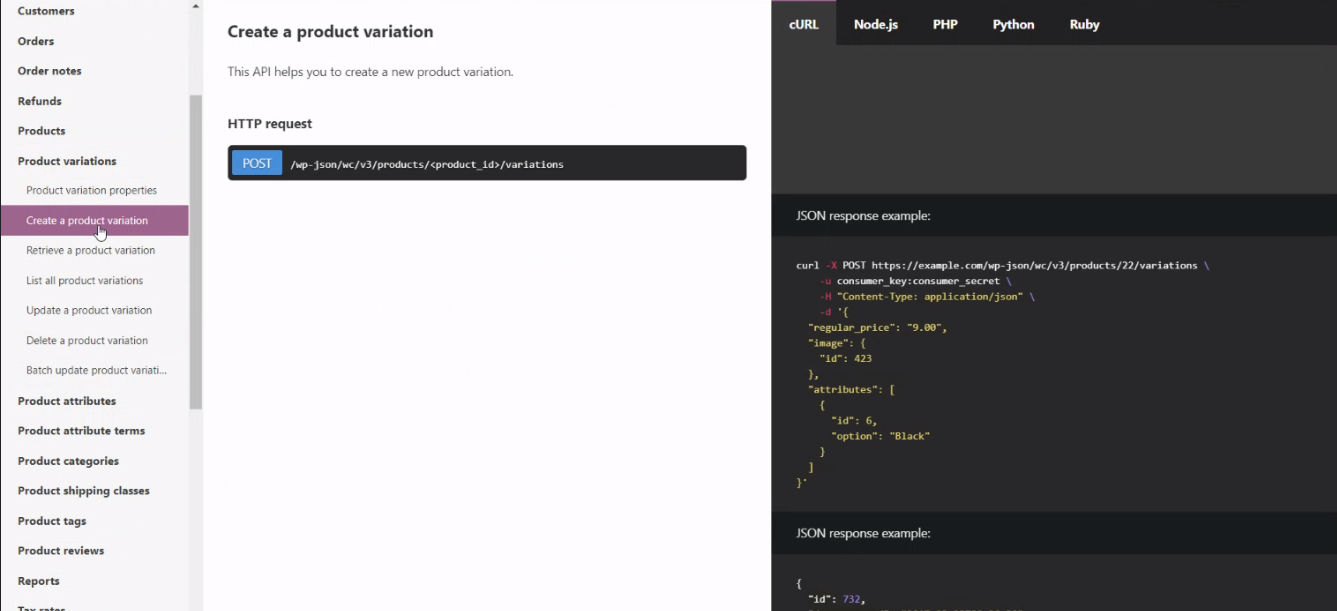This screenshot has width=1337, height=611.
Task: Go to Order notes section
Action: [50, 71]
